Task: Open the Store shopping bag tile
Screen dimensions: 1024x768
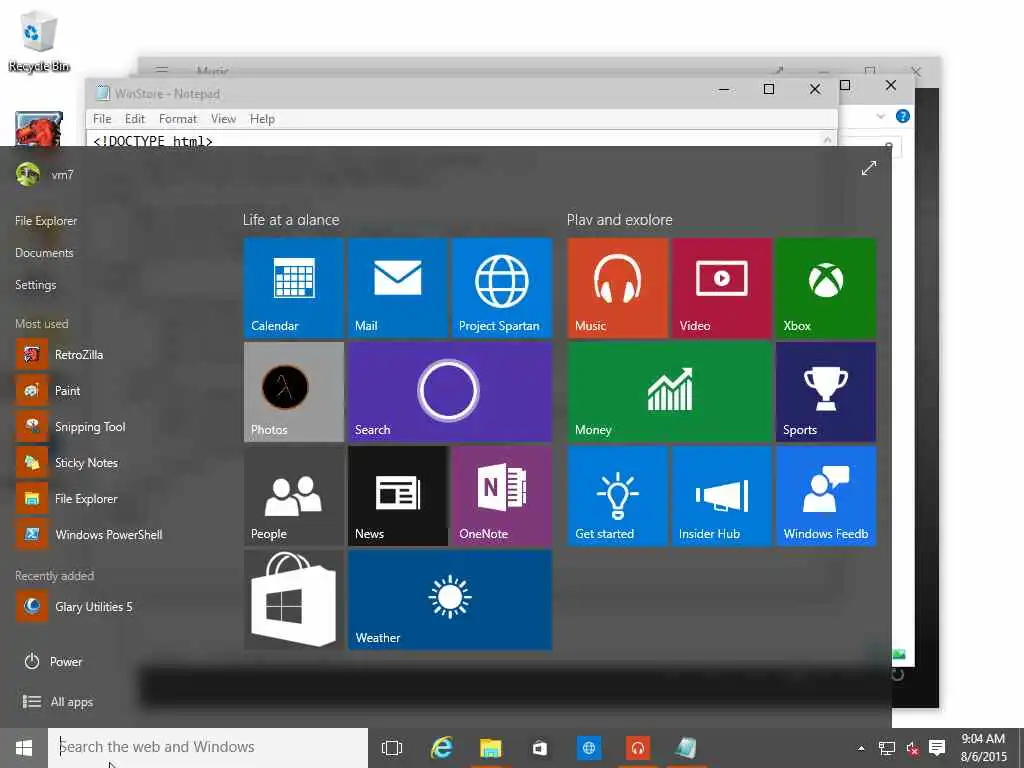Action: tap(293, 600)
